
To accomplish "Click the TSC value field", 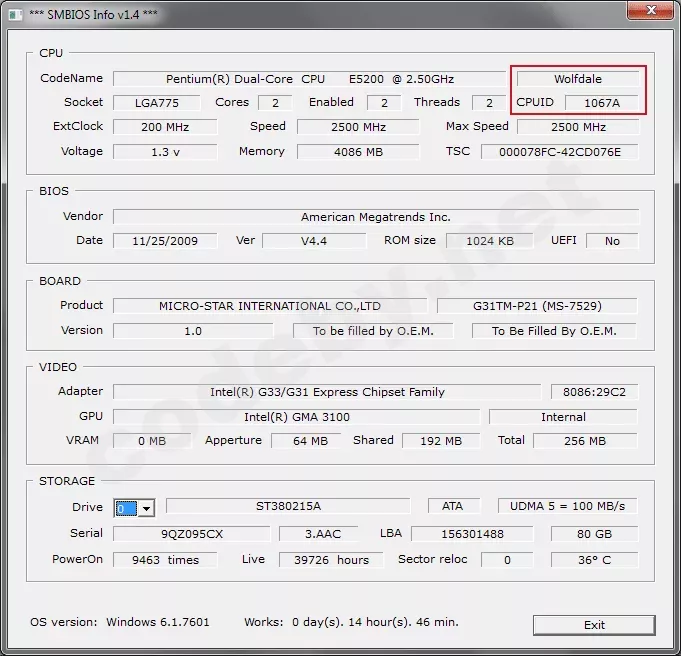I will pos(560,152).
